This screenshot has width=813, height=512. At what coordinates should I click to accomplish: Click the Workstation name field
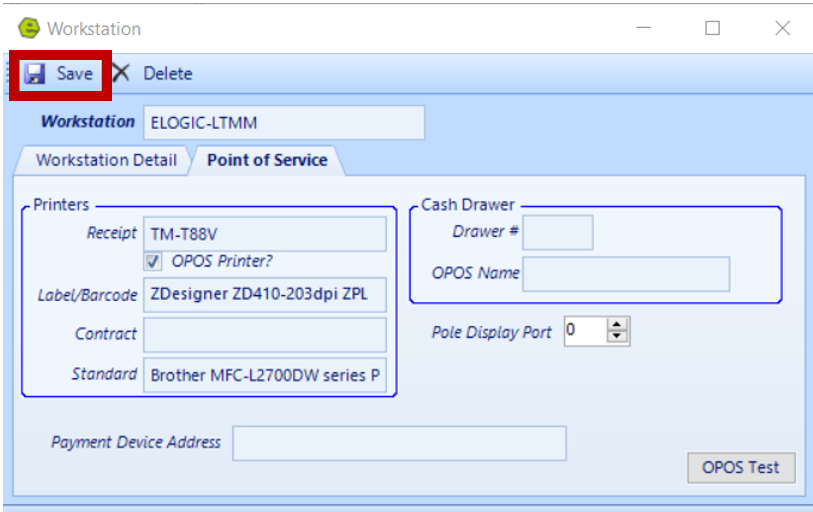coord(283,123)
